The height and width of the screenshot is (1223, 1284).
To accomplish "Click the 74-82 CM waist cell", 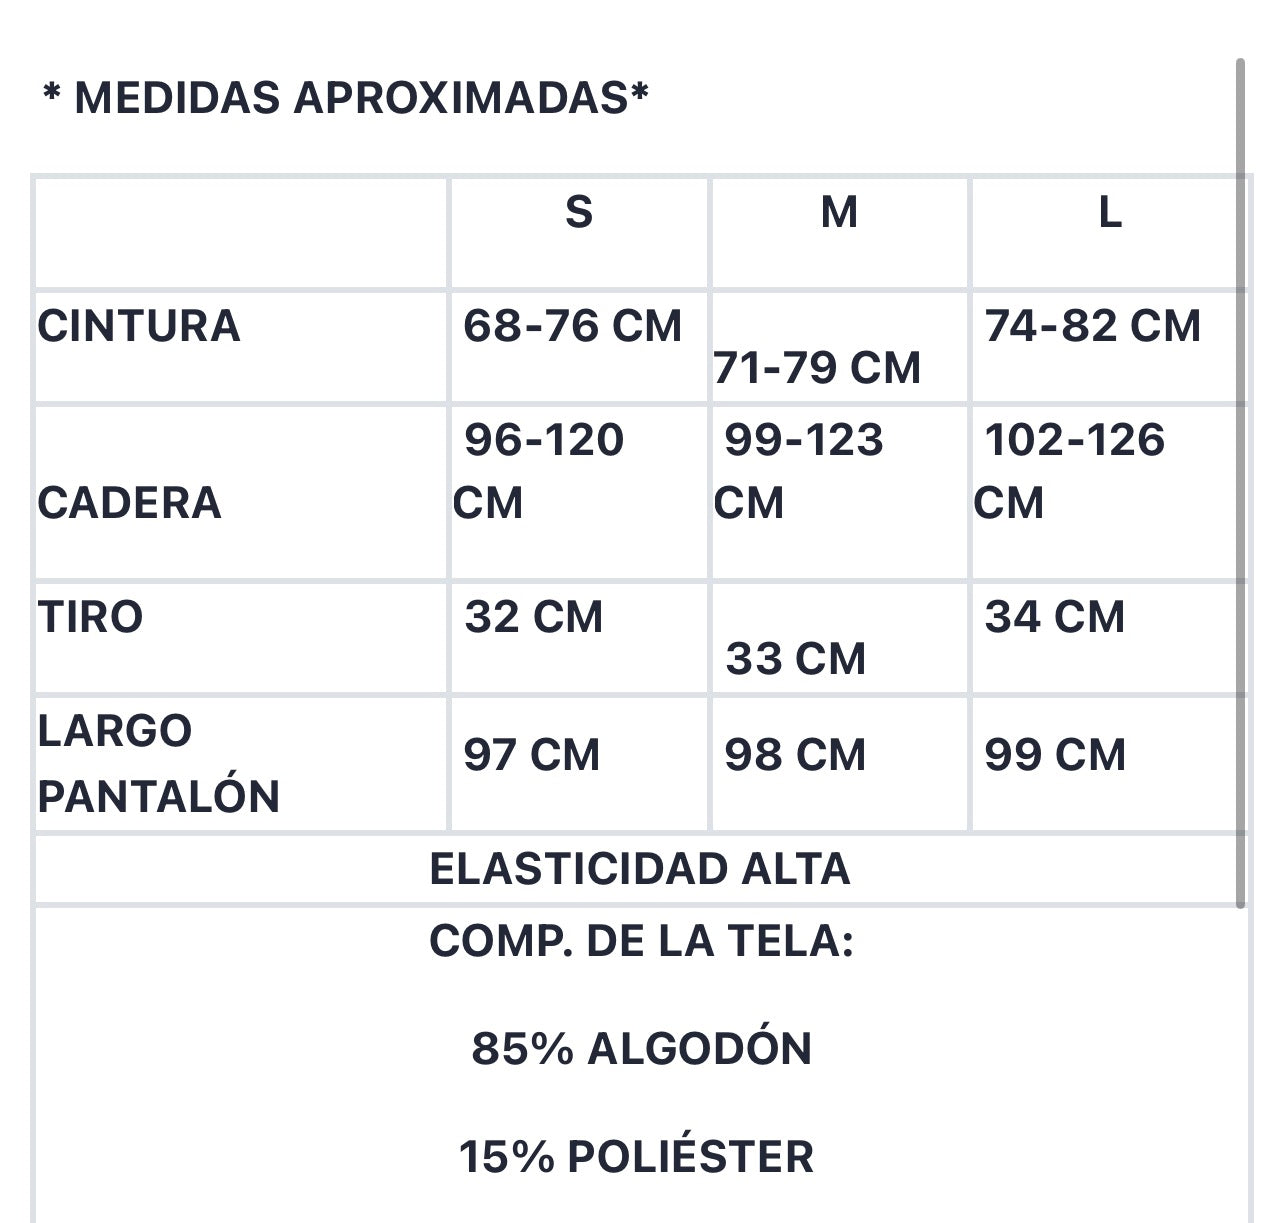I will point(1092,326).
